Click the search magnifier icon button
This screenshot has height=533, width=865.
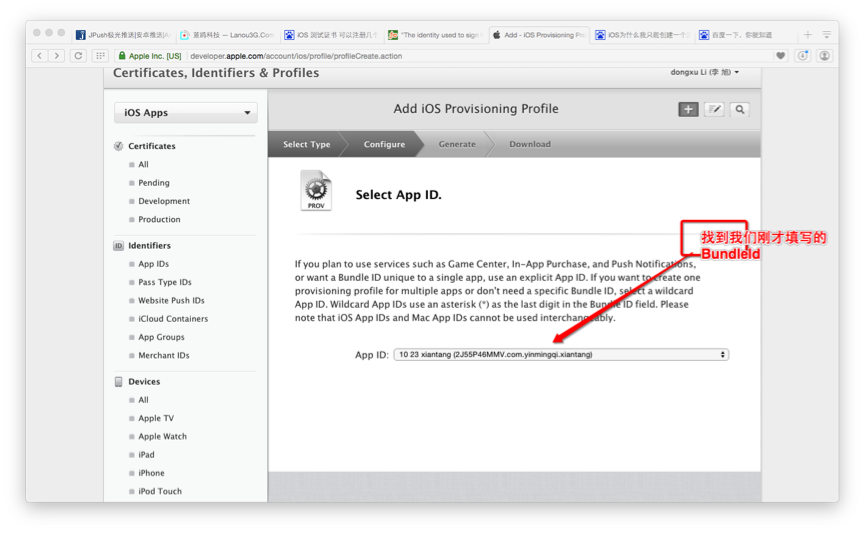pos(740,109)
